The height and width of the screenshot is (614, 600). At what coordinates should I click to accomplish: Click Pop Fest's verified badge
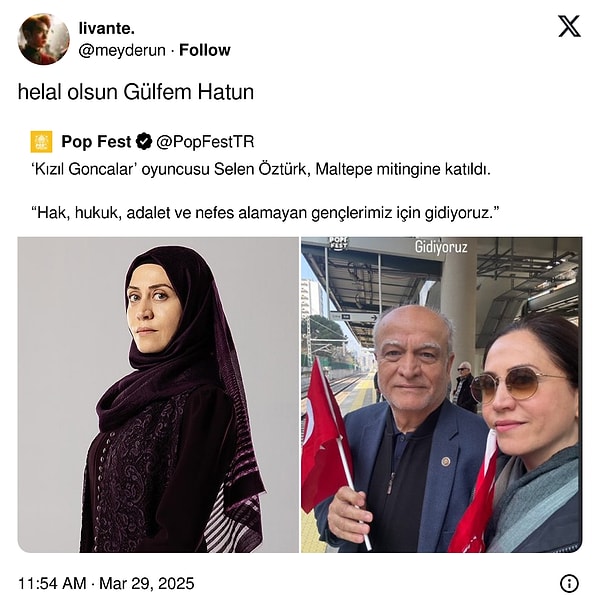click(144, 142)
